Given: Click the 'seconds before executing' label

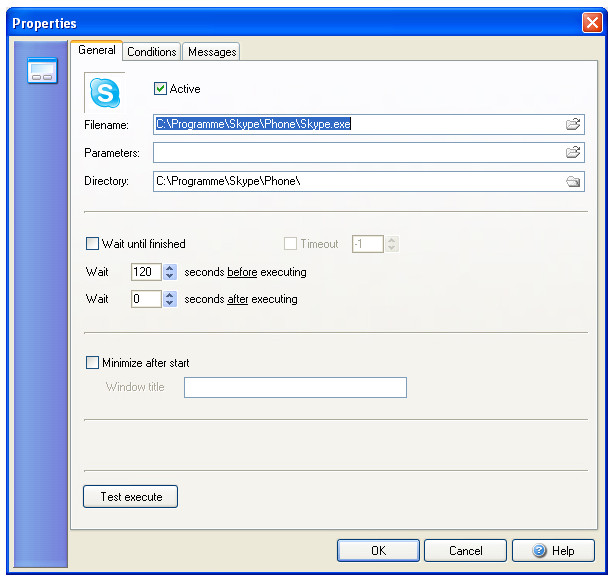Looking at the screenshot, I should click(x=245, y=272).
